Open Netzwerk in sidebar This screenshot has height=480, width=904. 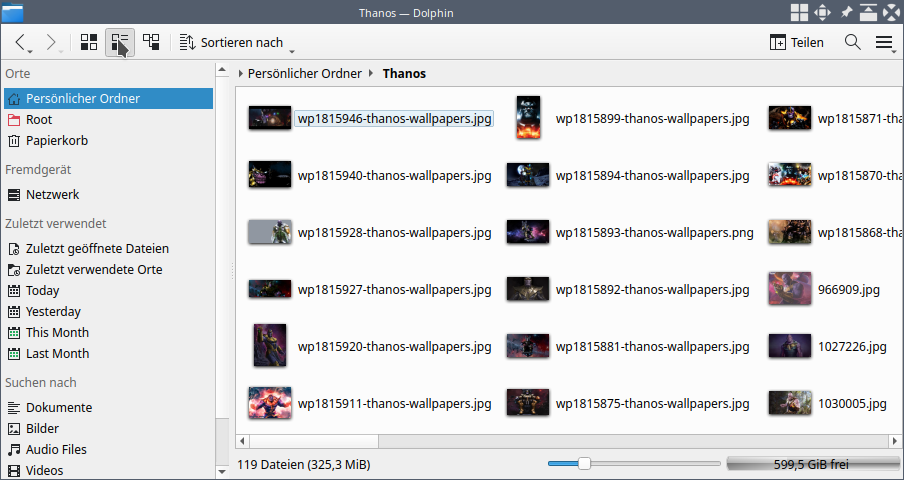(x=108, y=195)
